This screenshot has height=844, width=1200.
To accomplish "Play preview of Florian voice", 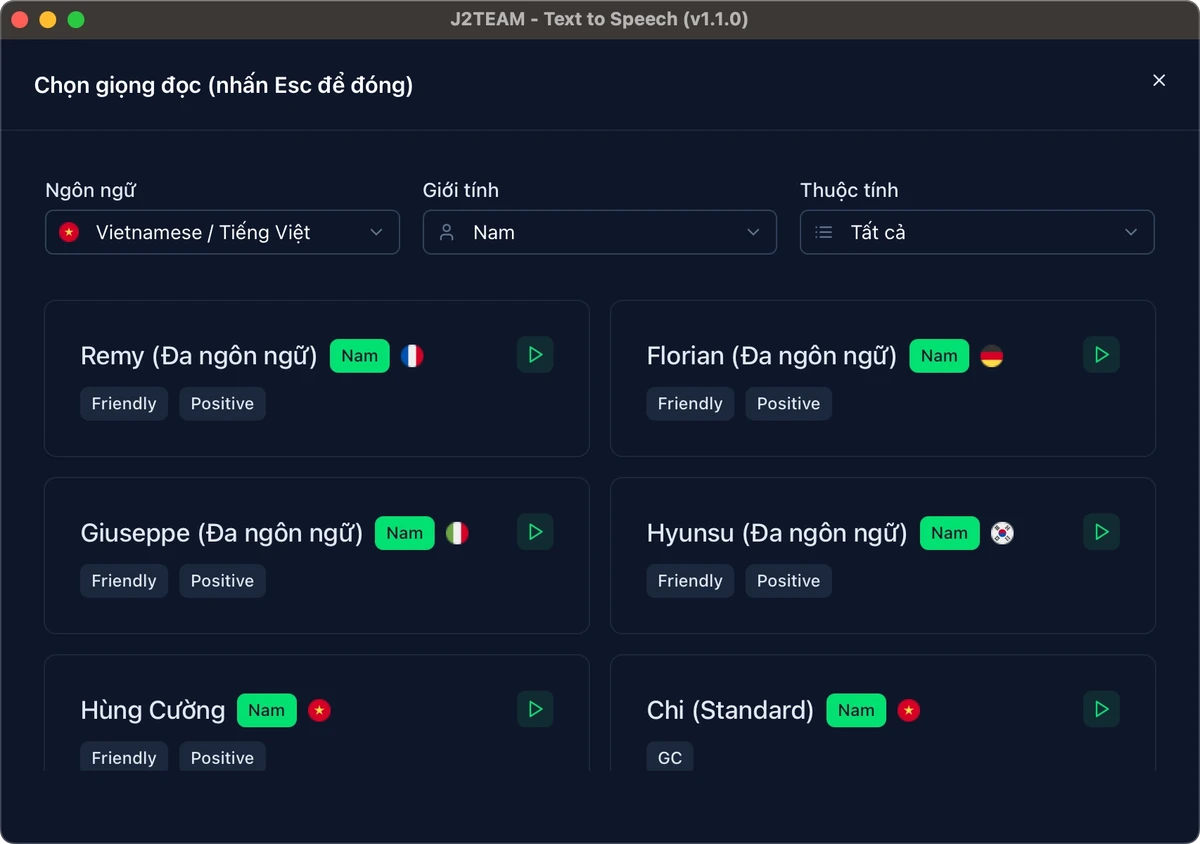I will (x=1101, y=355).
